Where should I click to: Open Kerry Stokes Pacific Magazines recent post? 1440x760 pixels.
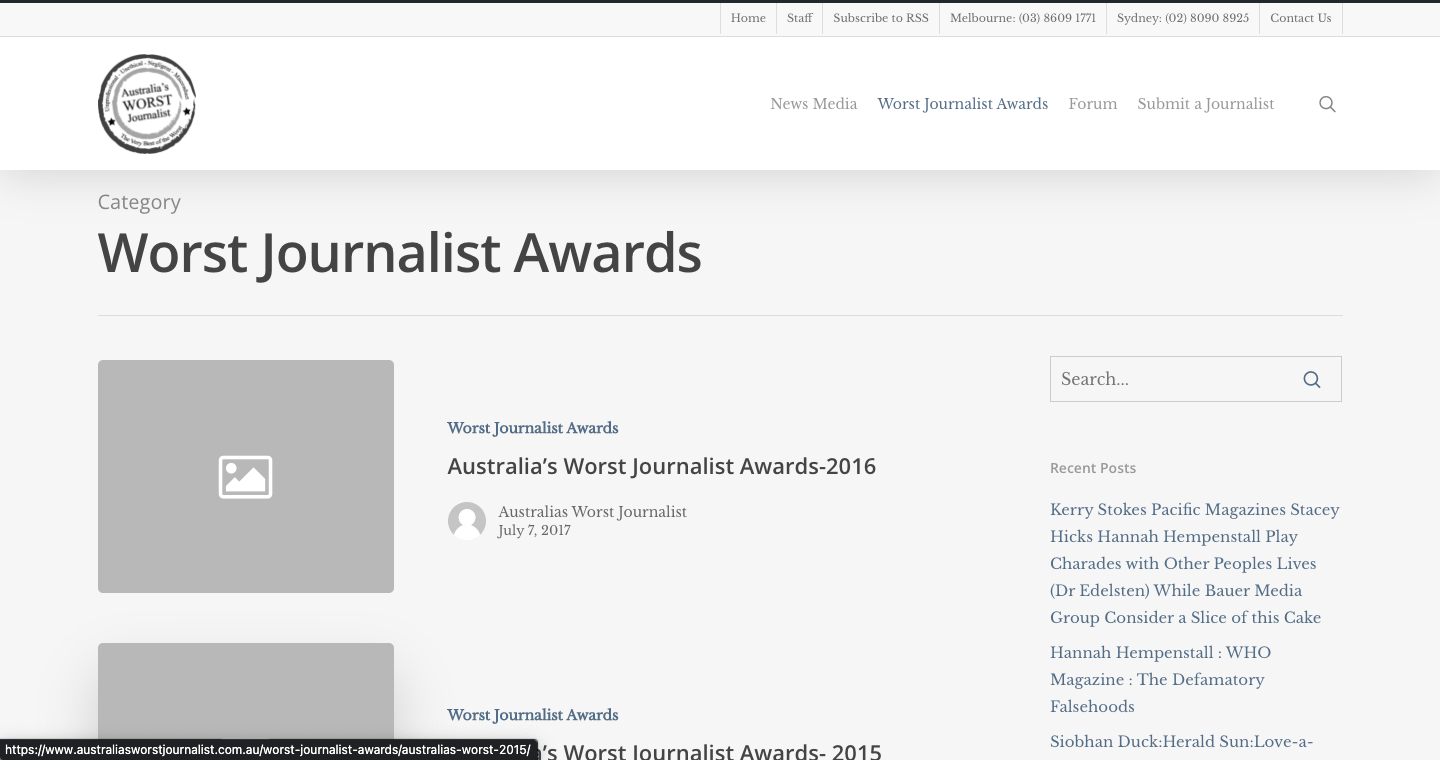tap(1195, 563)
